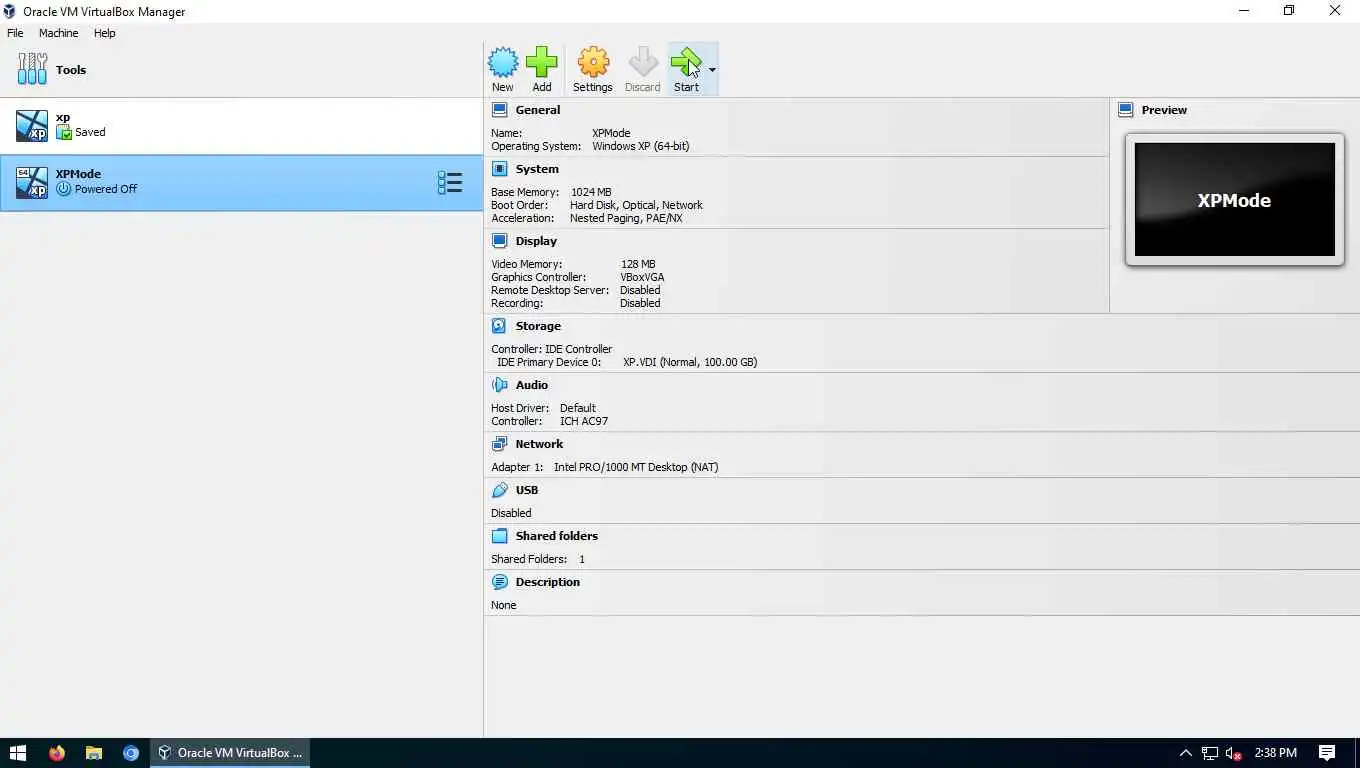Image resolution: width=1360 pixels, height=768 pixels.
Task: Click the Remote Desktop Server Disabled value
Action: pyautogui.click(x=640, y=290)
